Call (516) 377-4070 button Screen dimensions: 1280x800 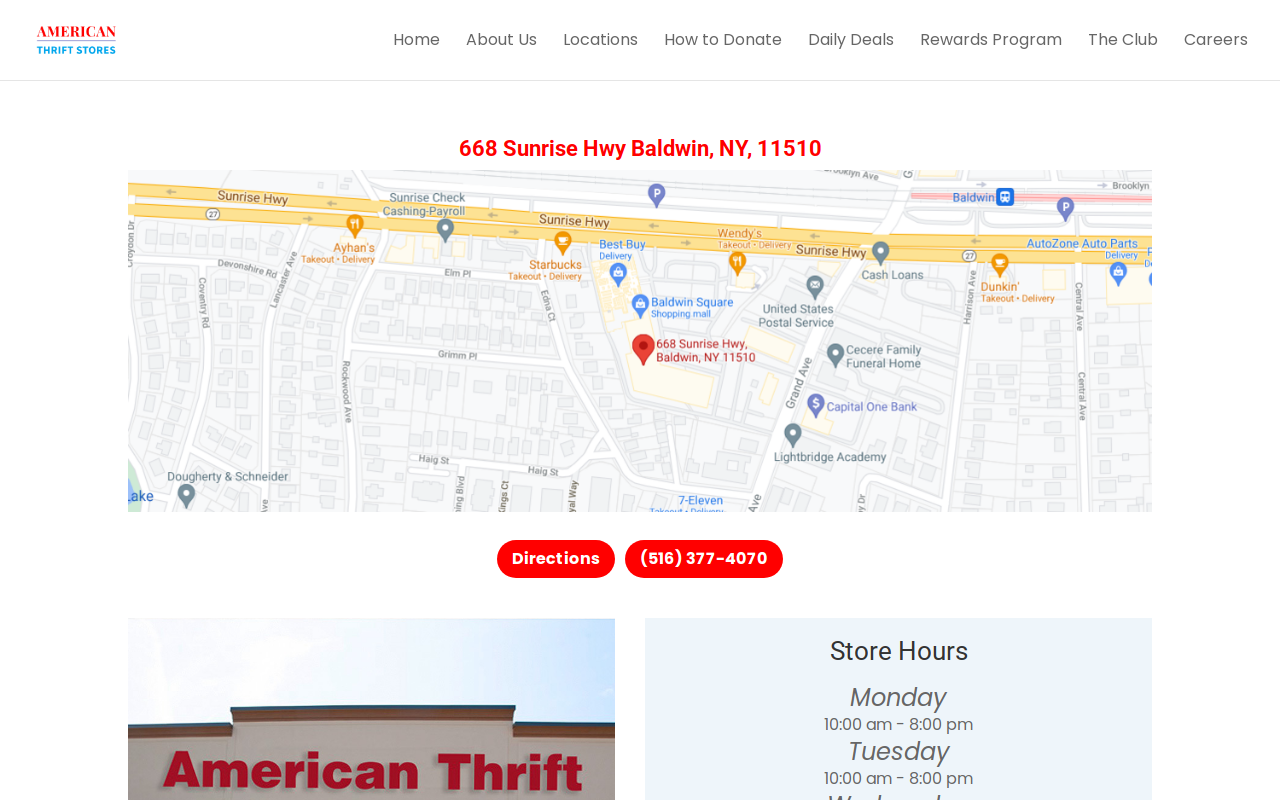click(x=704, y=559)
